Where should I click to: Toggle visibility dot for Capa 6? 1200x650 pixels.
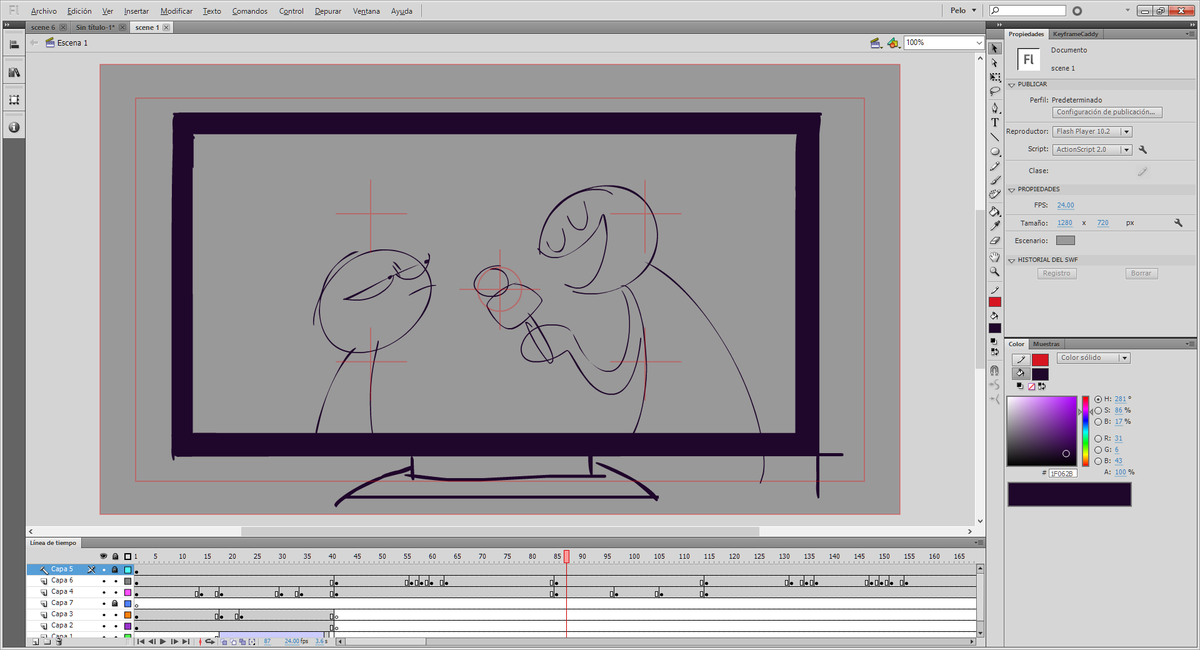[104, 581]
